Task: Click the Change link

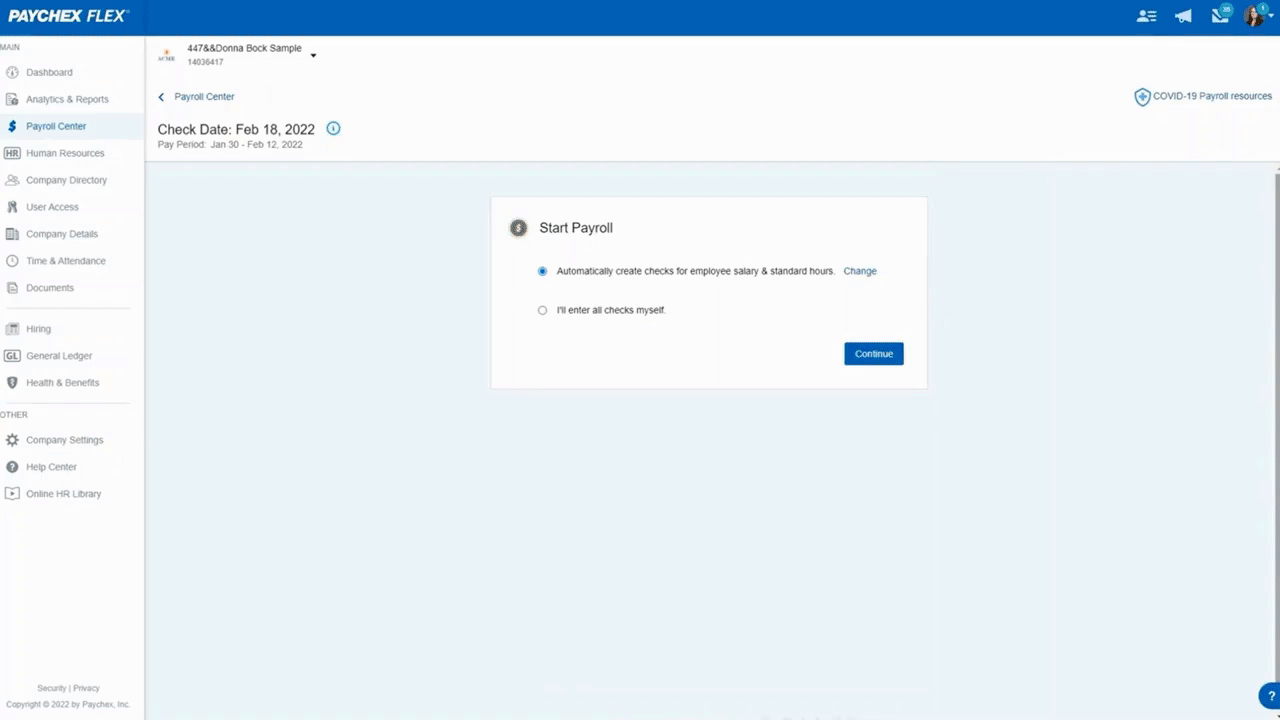Action: (860, 271)
